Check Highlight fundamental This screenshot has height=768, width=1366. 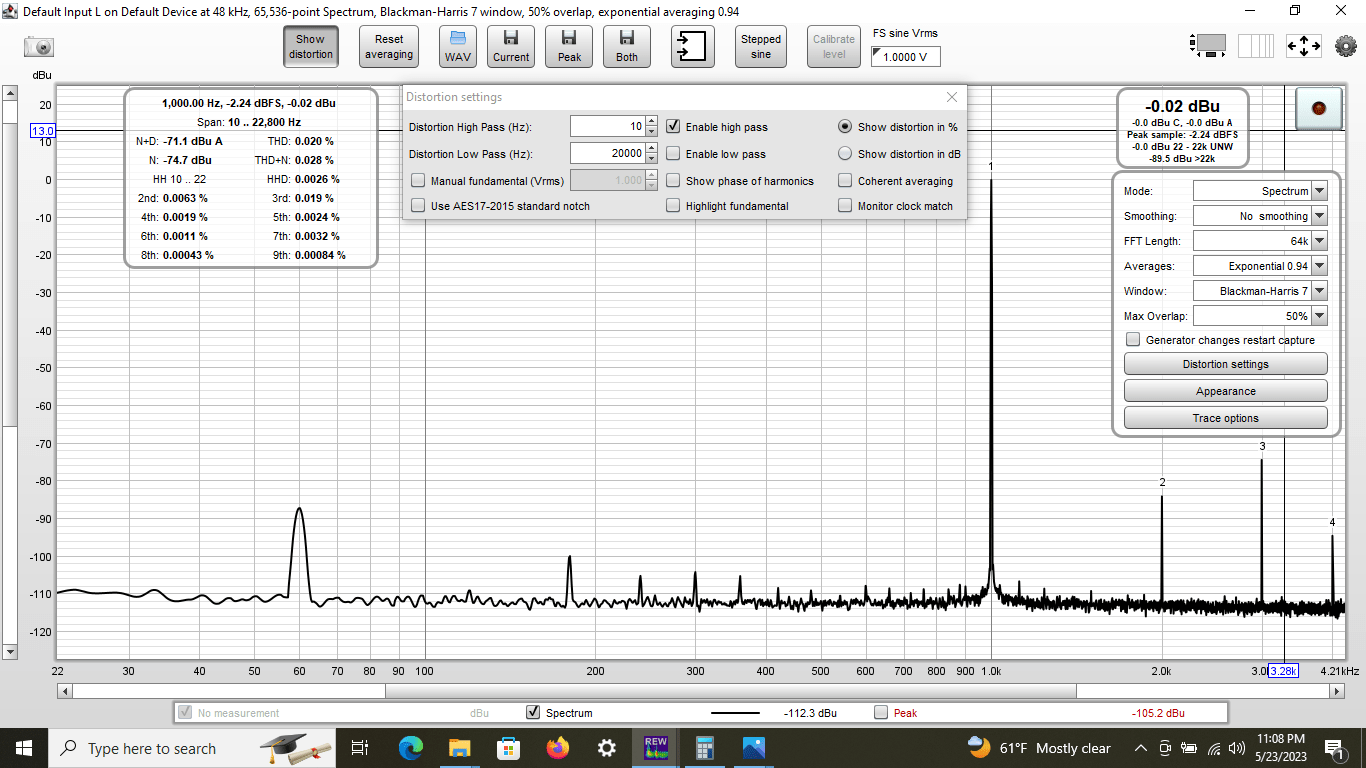pos(673,206)
